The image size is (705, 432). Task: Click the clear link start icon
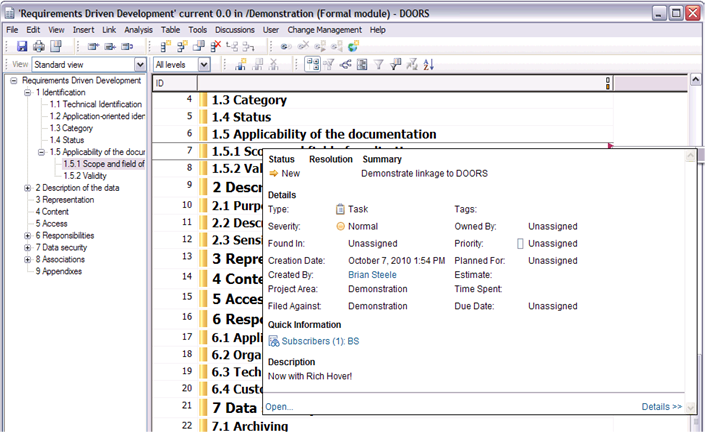pyautogui.click(x=303, y=45)
